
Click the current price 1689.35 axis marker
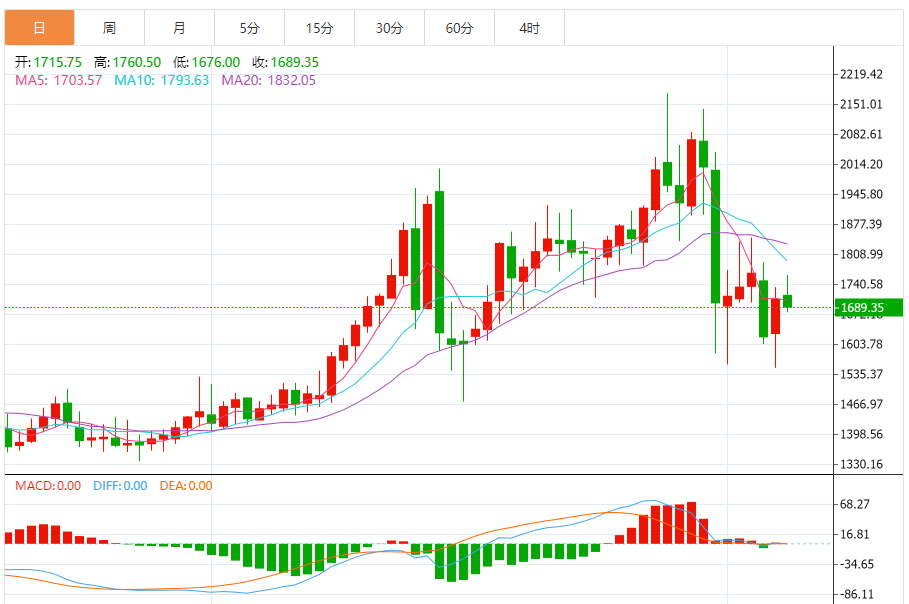pyautogui.click(x=862, y=308)
